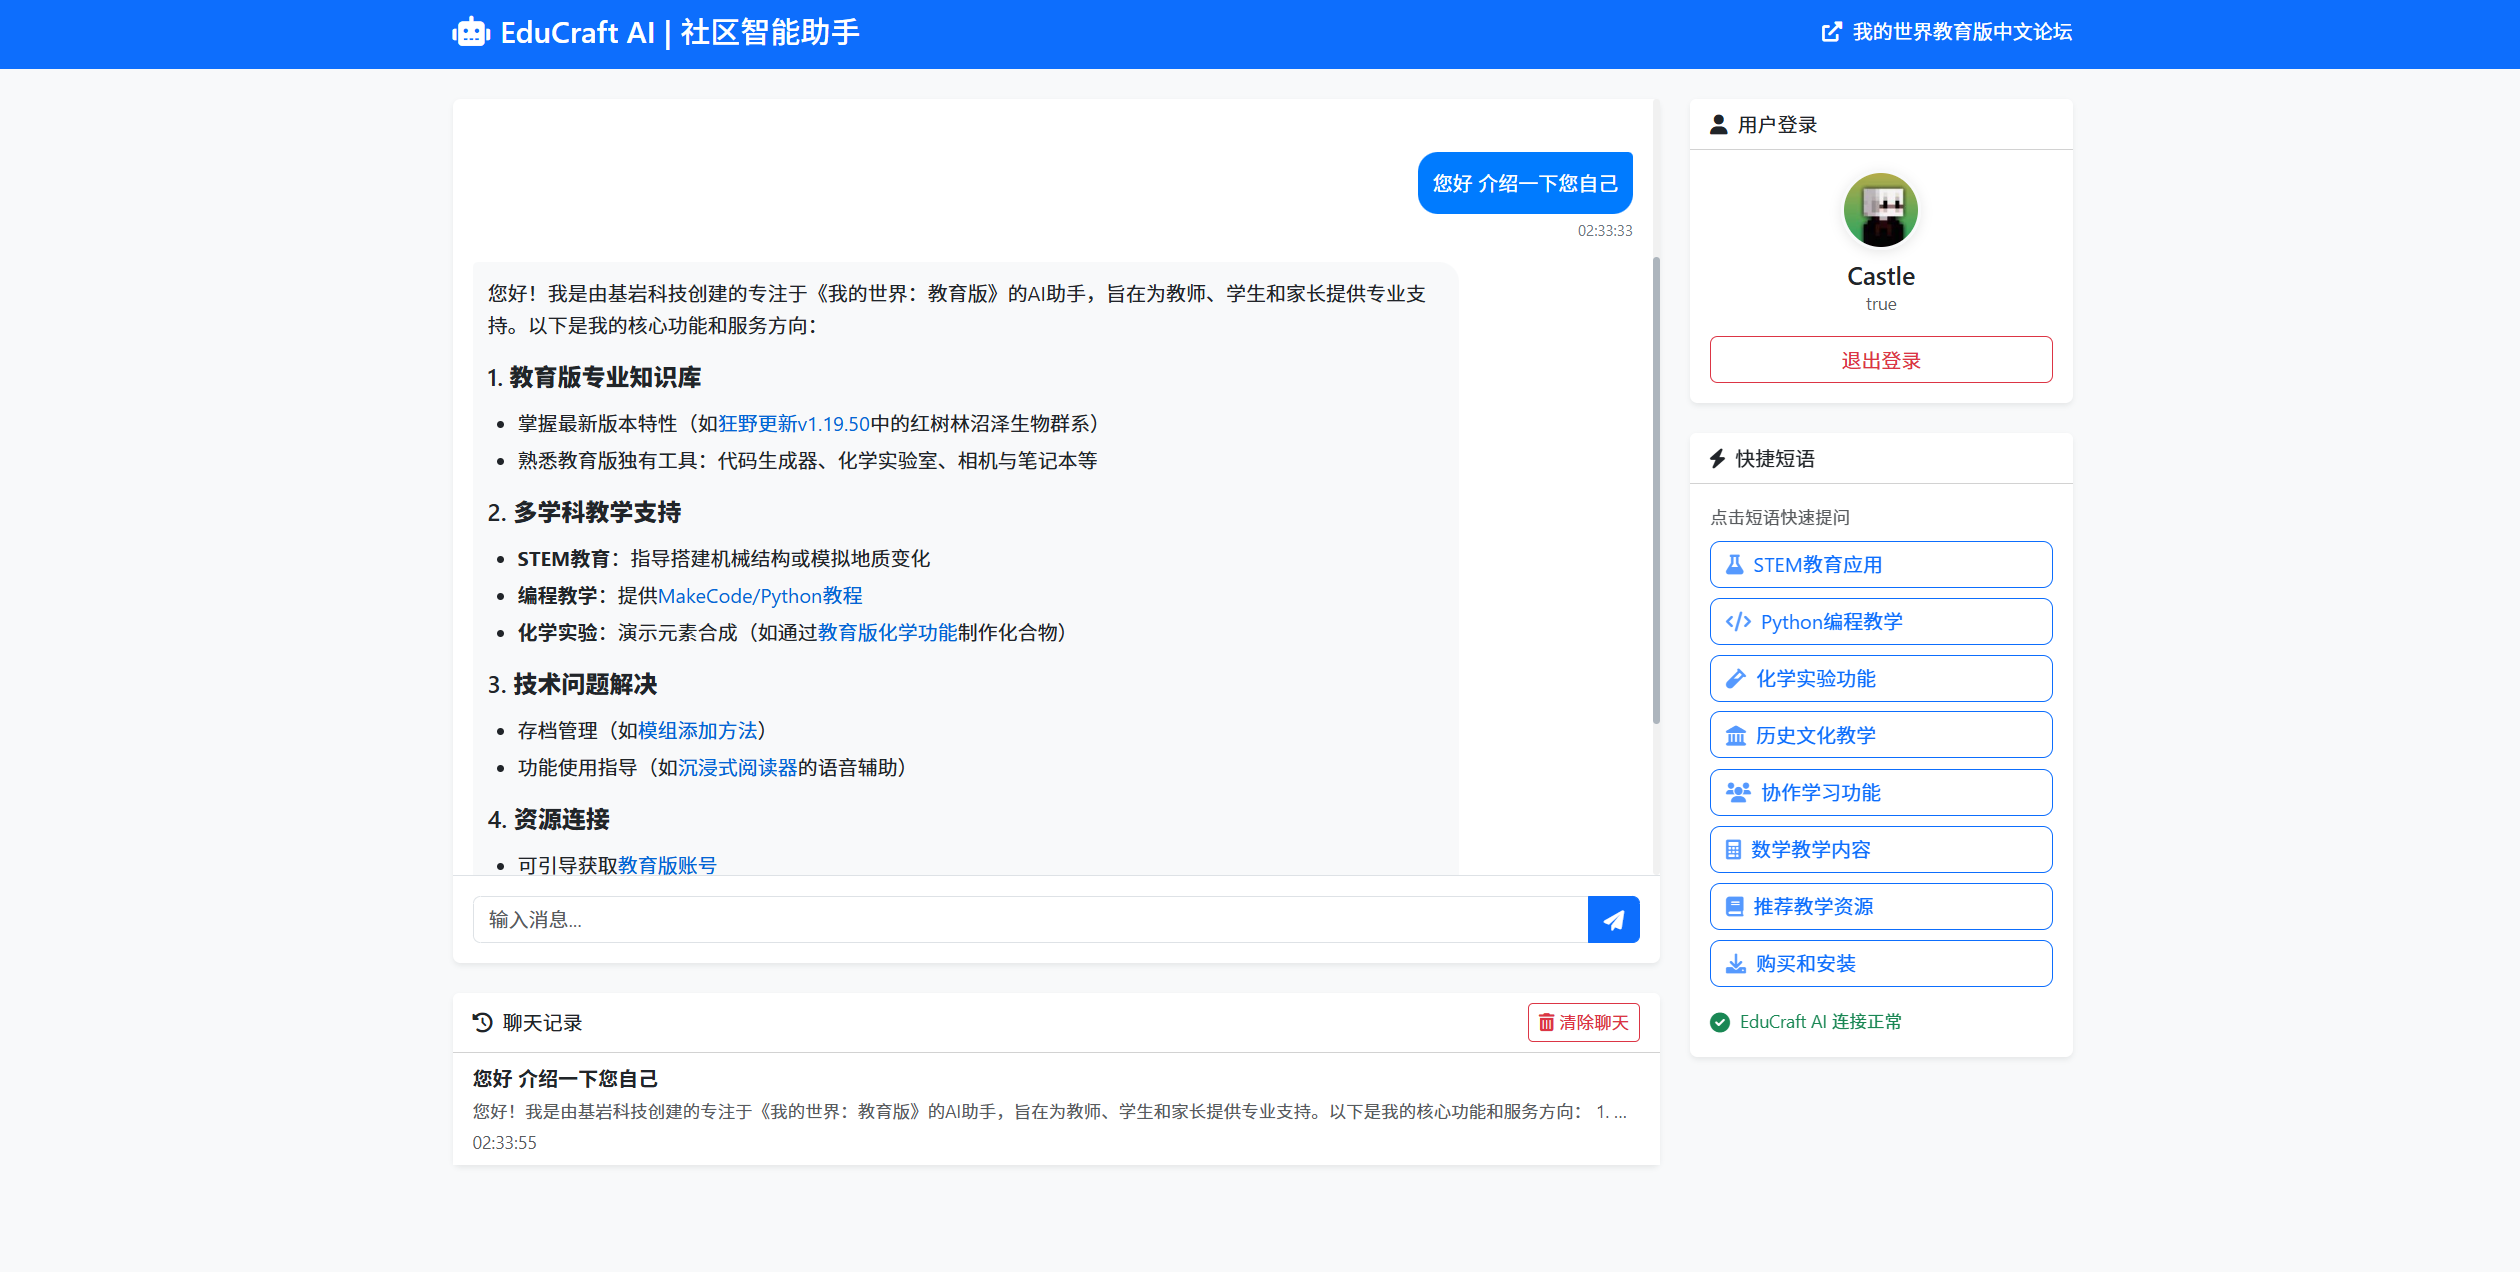
Task: Open the 您好 介绍一下您自己 chat history entry
Action: [x=1056, y=1109]
